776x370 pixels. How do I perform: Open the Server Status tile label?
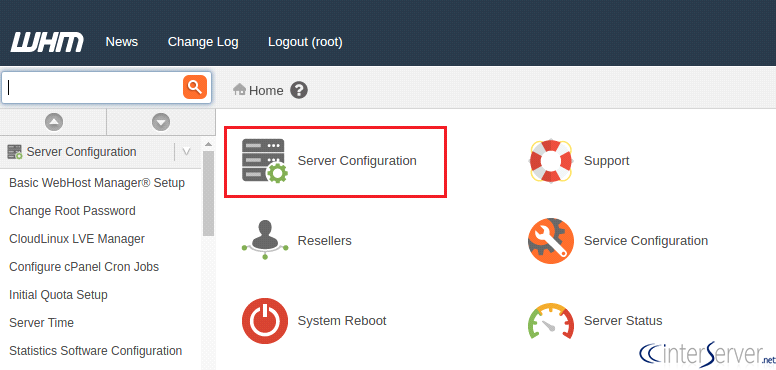623,321
